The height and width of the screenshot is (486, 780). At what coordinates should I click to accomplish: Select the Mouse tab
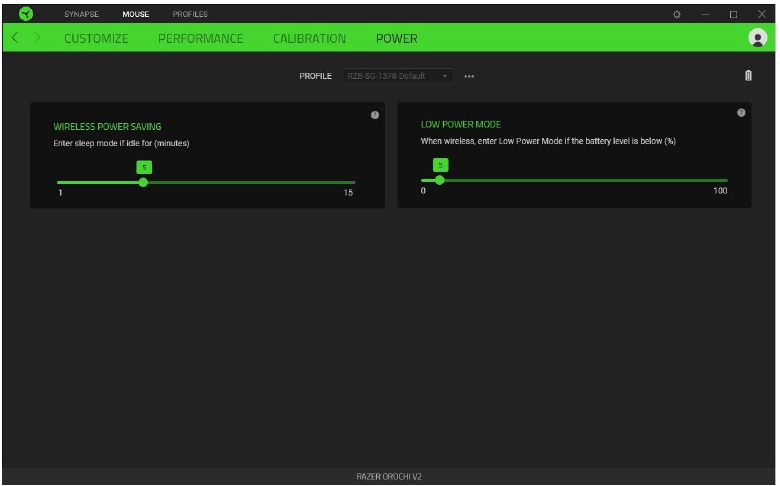pyautogui.click(x=136, y=14)
